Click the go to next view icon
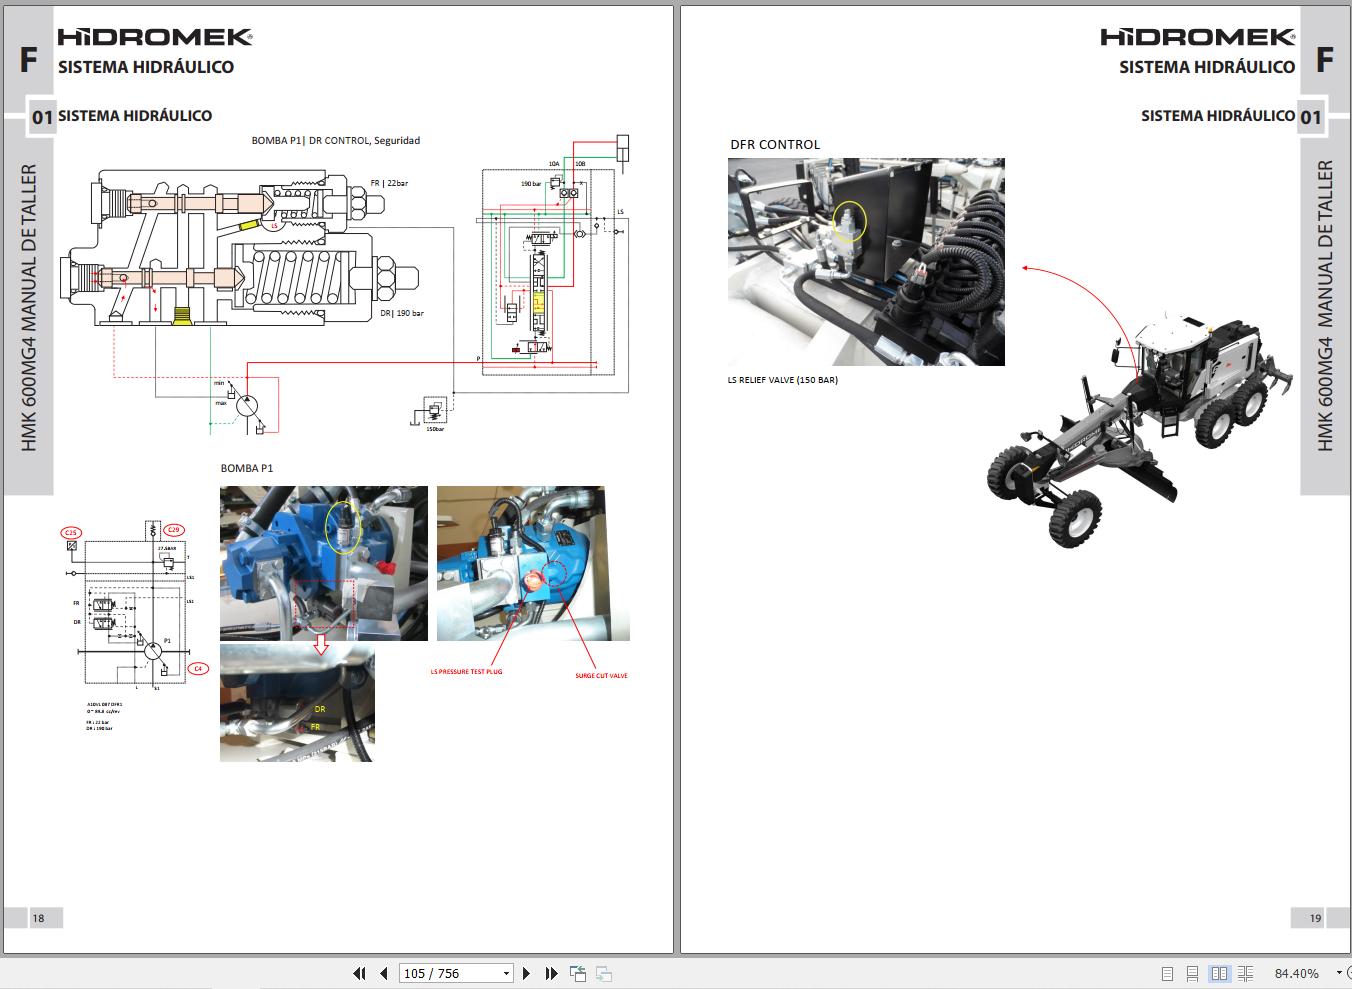 point(604,973)
